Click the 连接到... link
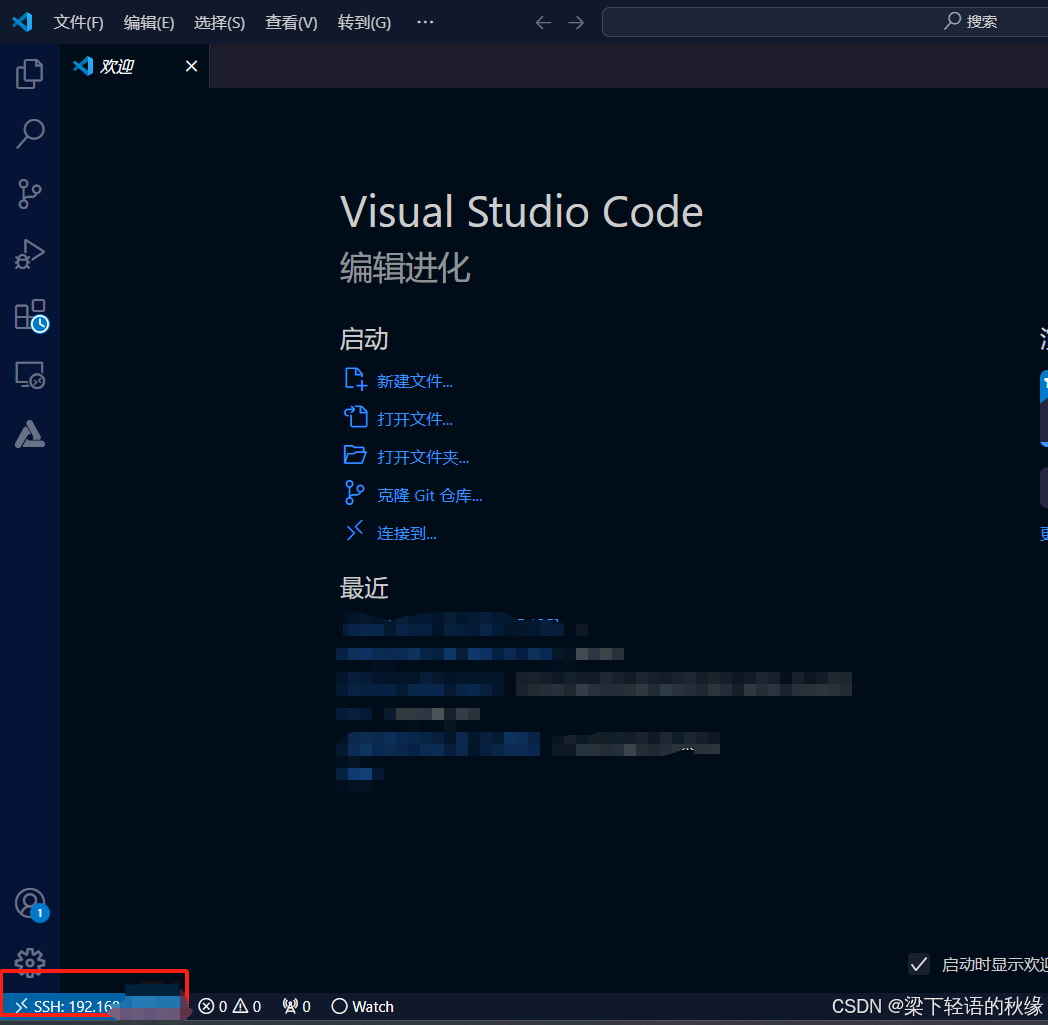Screen dimensions: 1048x1025 (x=406, y=533)
